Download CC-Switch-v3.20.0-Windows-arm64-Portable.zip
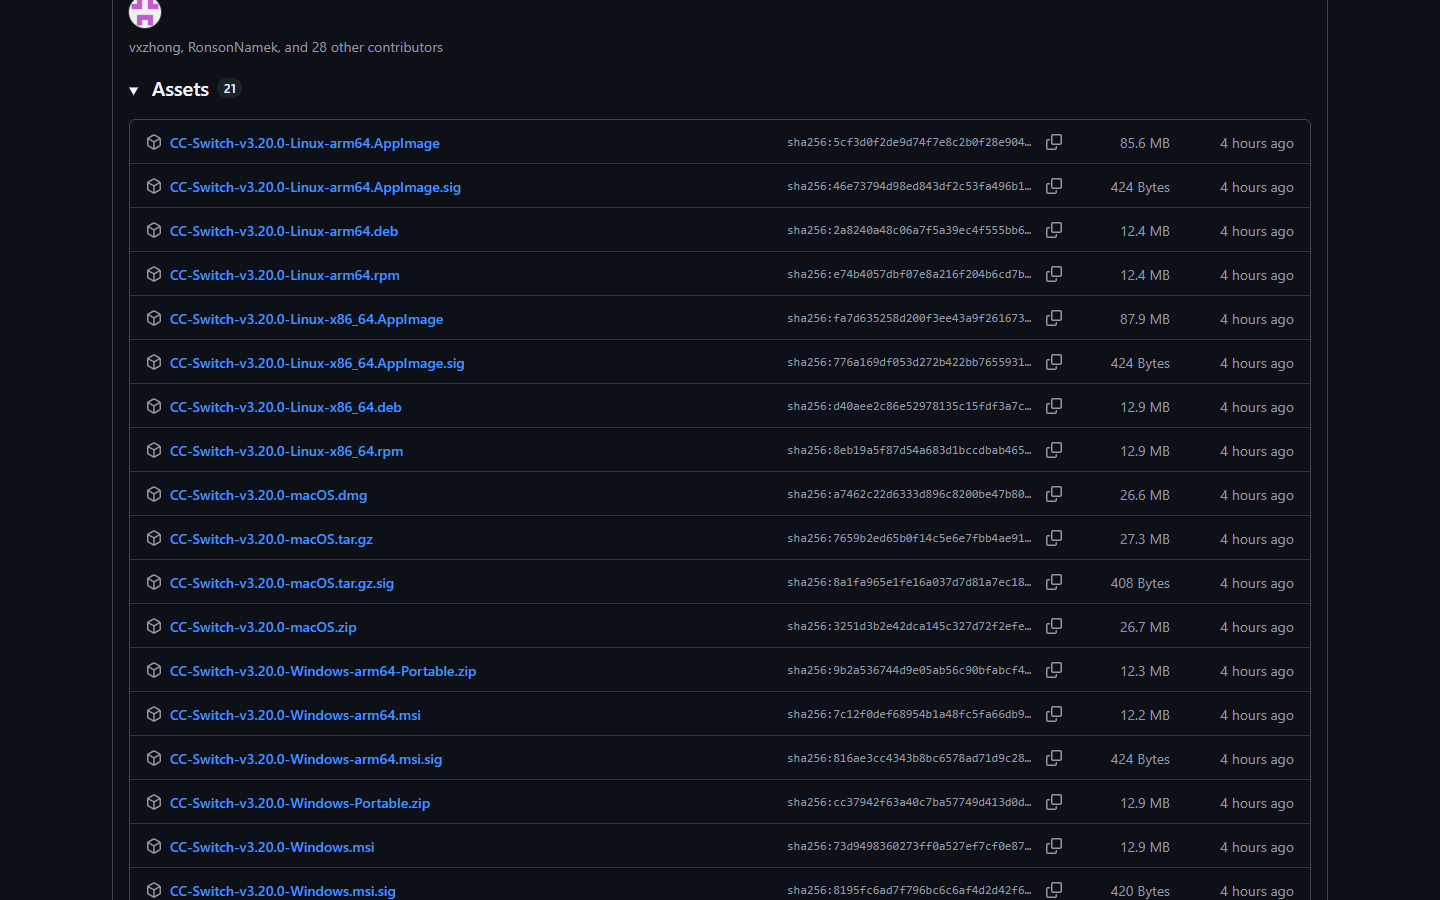This screenshot has width=1440, height=900. click(x=323, y=671)
